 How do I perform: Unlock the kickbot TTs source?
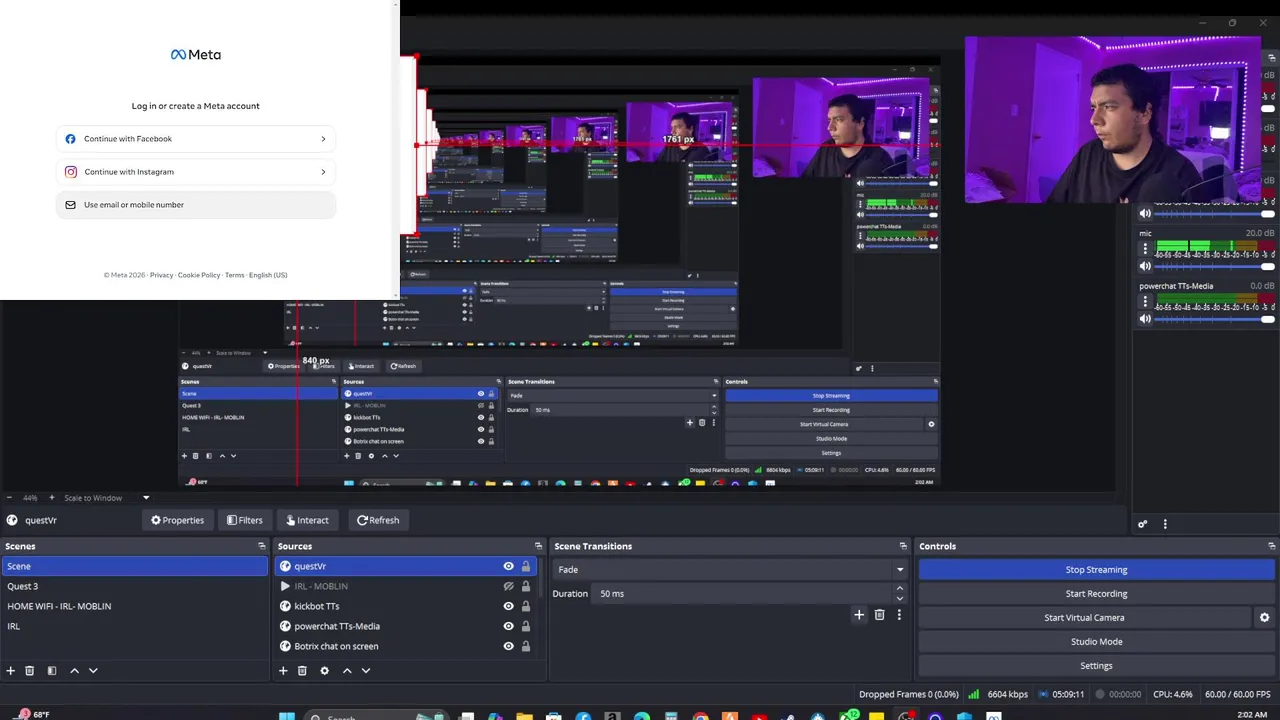(x=526, y=606)
